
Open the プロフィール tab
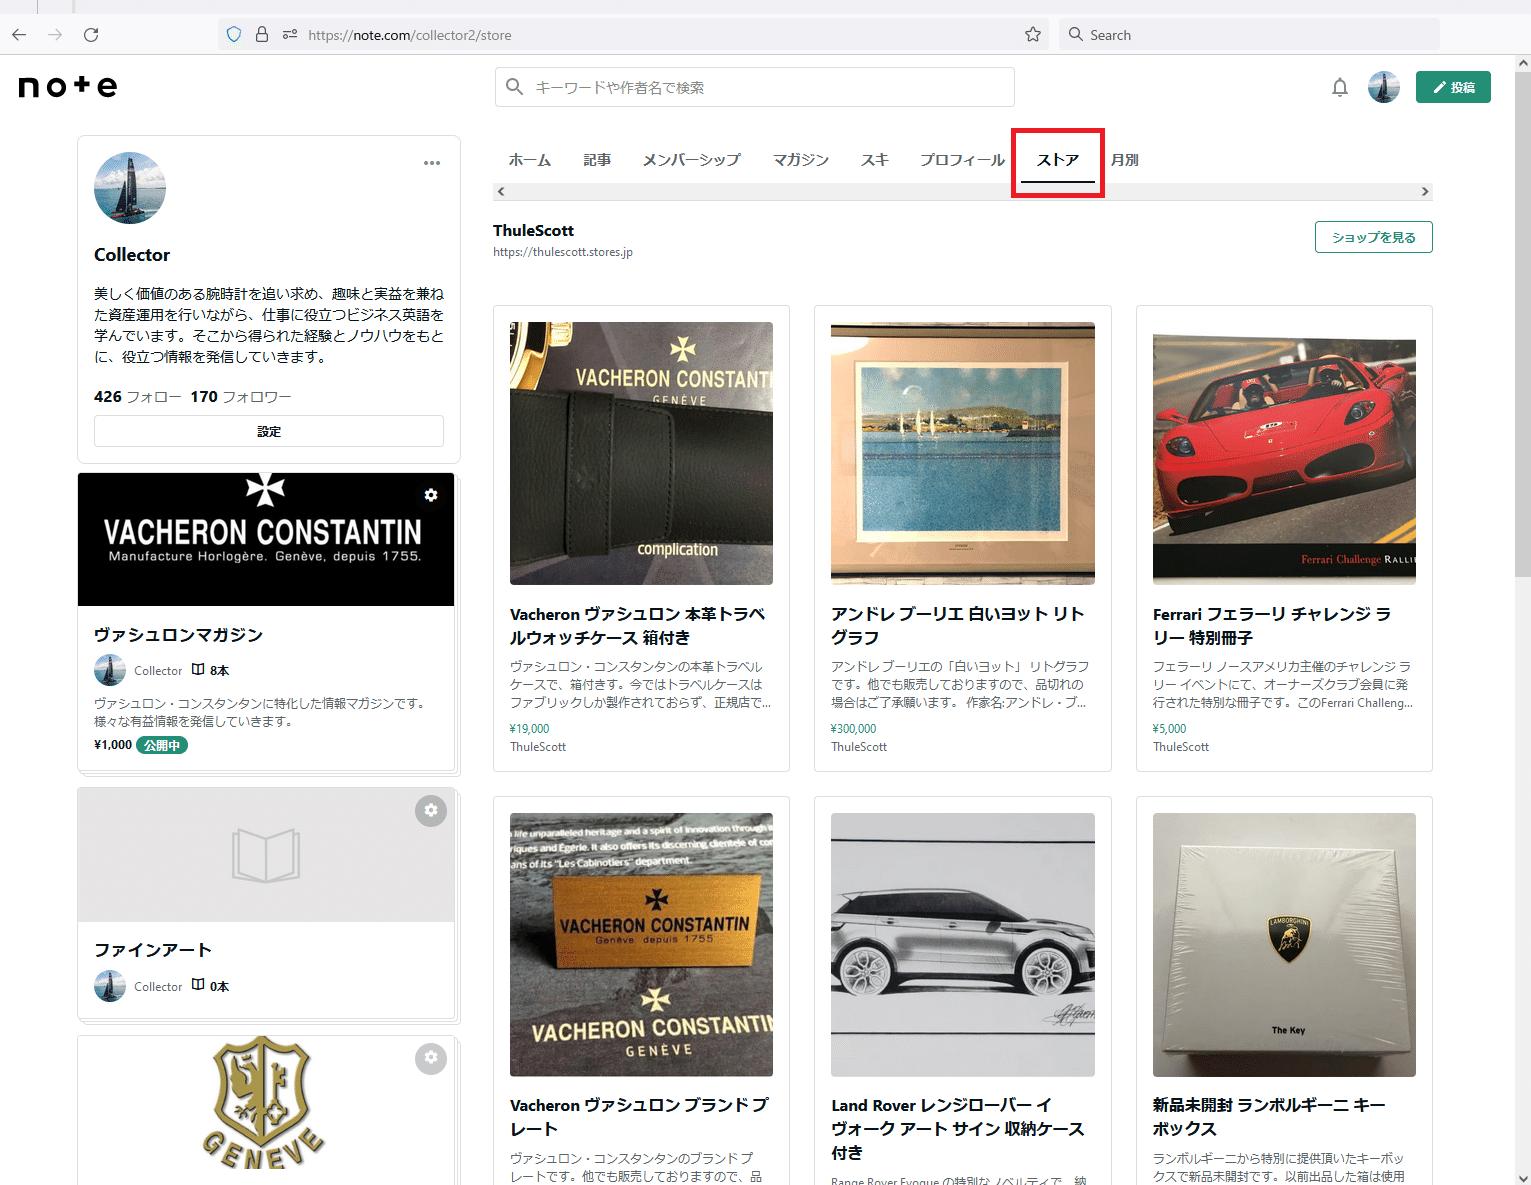pos(962,160)
